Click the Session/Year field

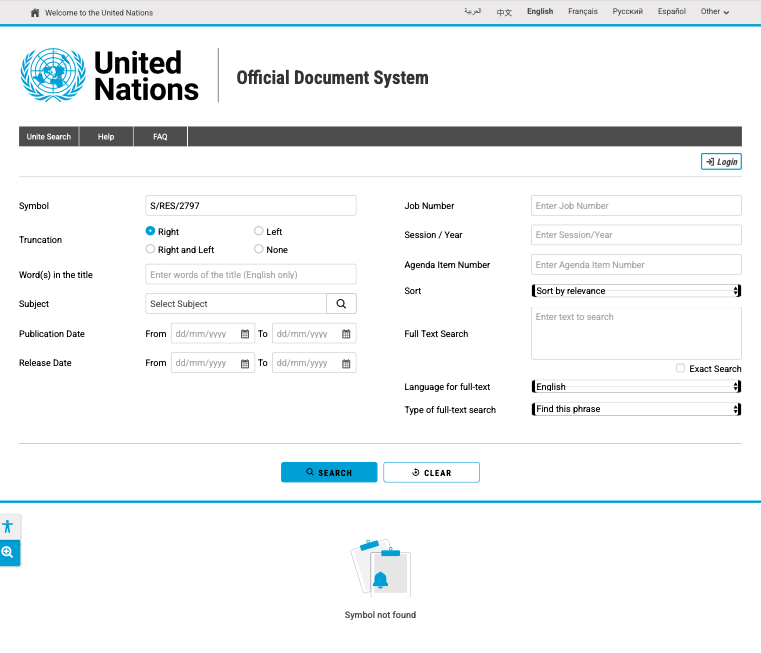[636, 235]
